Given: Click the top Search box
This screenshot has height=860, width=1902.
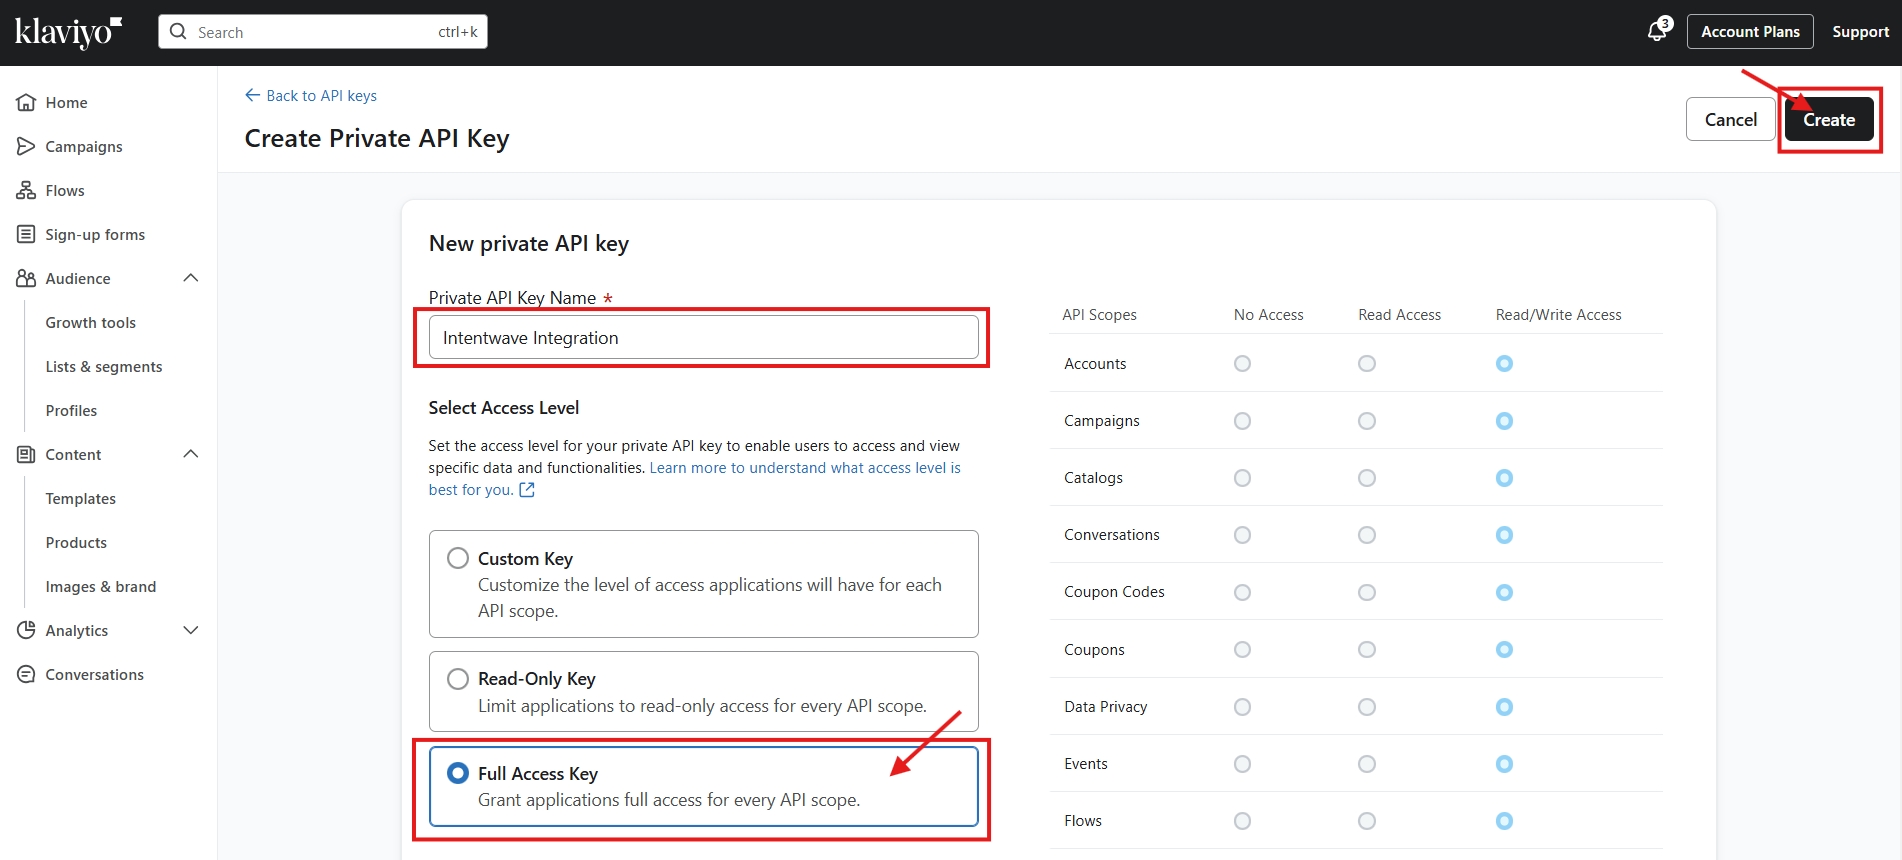Looking at the screenshot, I should click(x=322, y=31).
